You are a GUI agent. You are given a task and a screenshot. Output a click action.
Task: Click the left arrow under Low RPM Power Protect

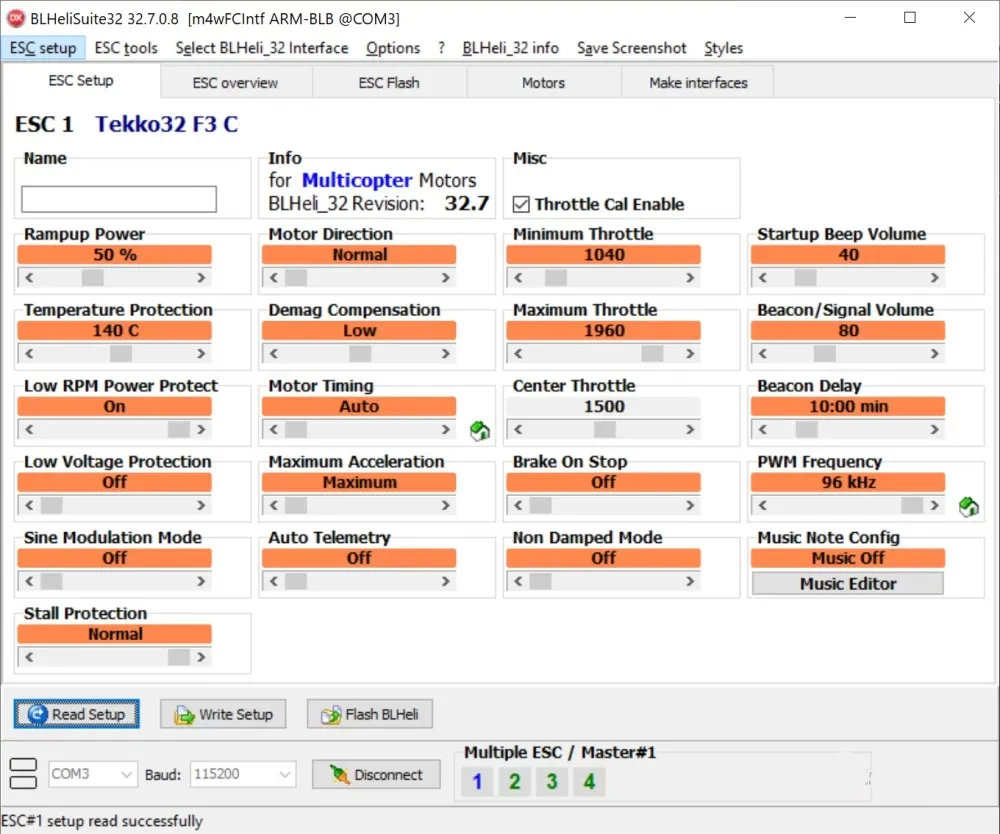click(29, 429)
